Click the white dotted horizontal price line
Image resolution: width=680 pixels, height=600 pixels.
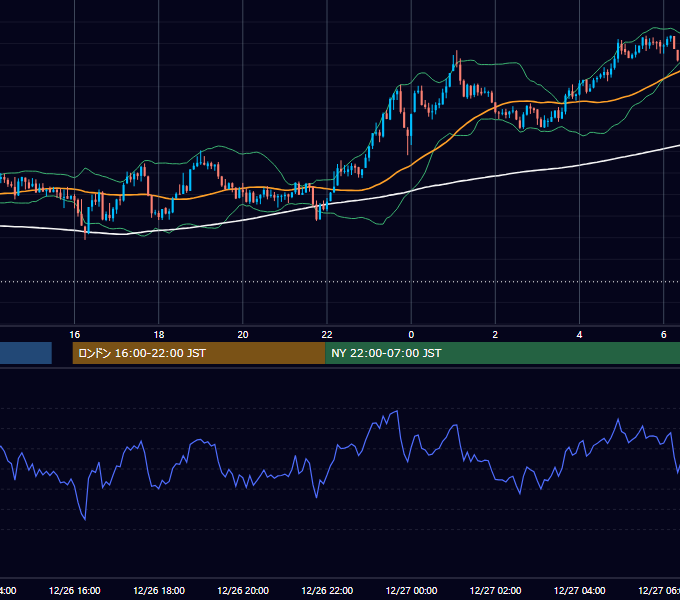click(x=340, y=281)
